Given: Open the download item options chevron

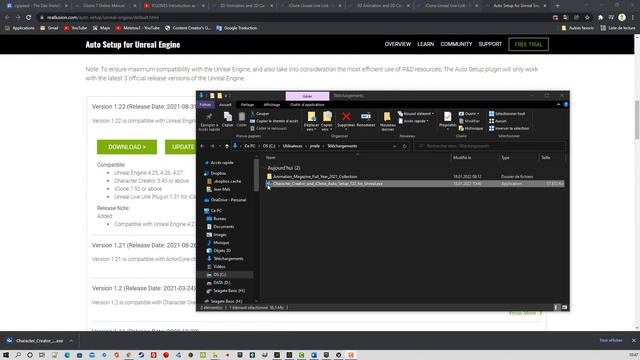Looking at the screenshot, I should point(71,340).
